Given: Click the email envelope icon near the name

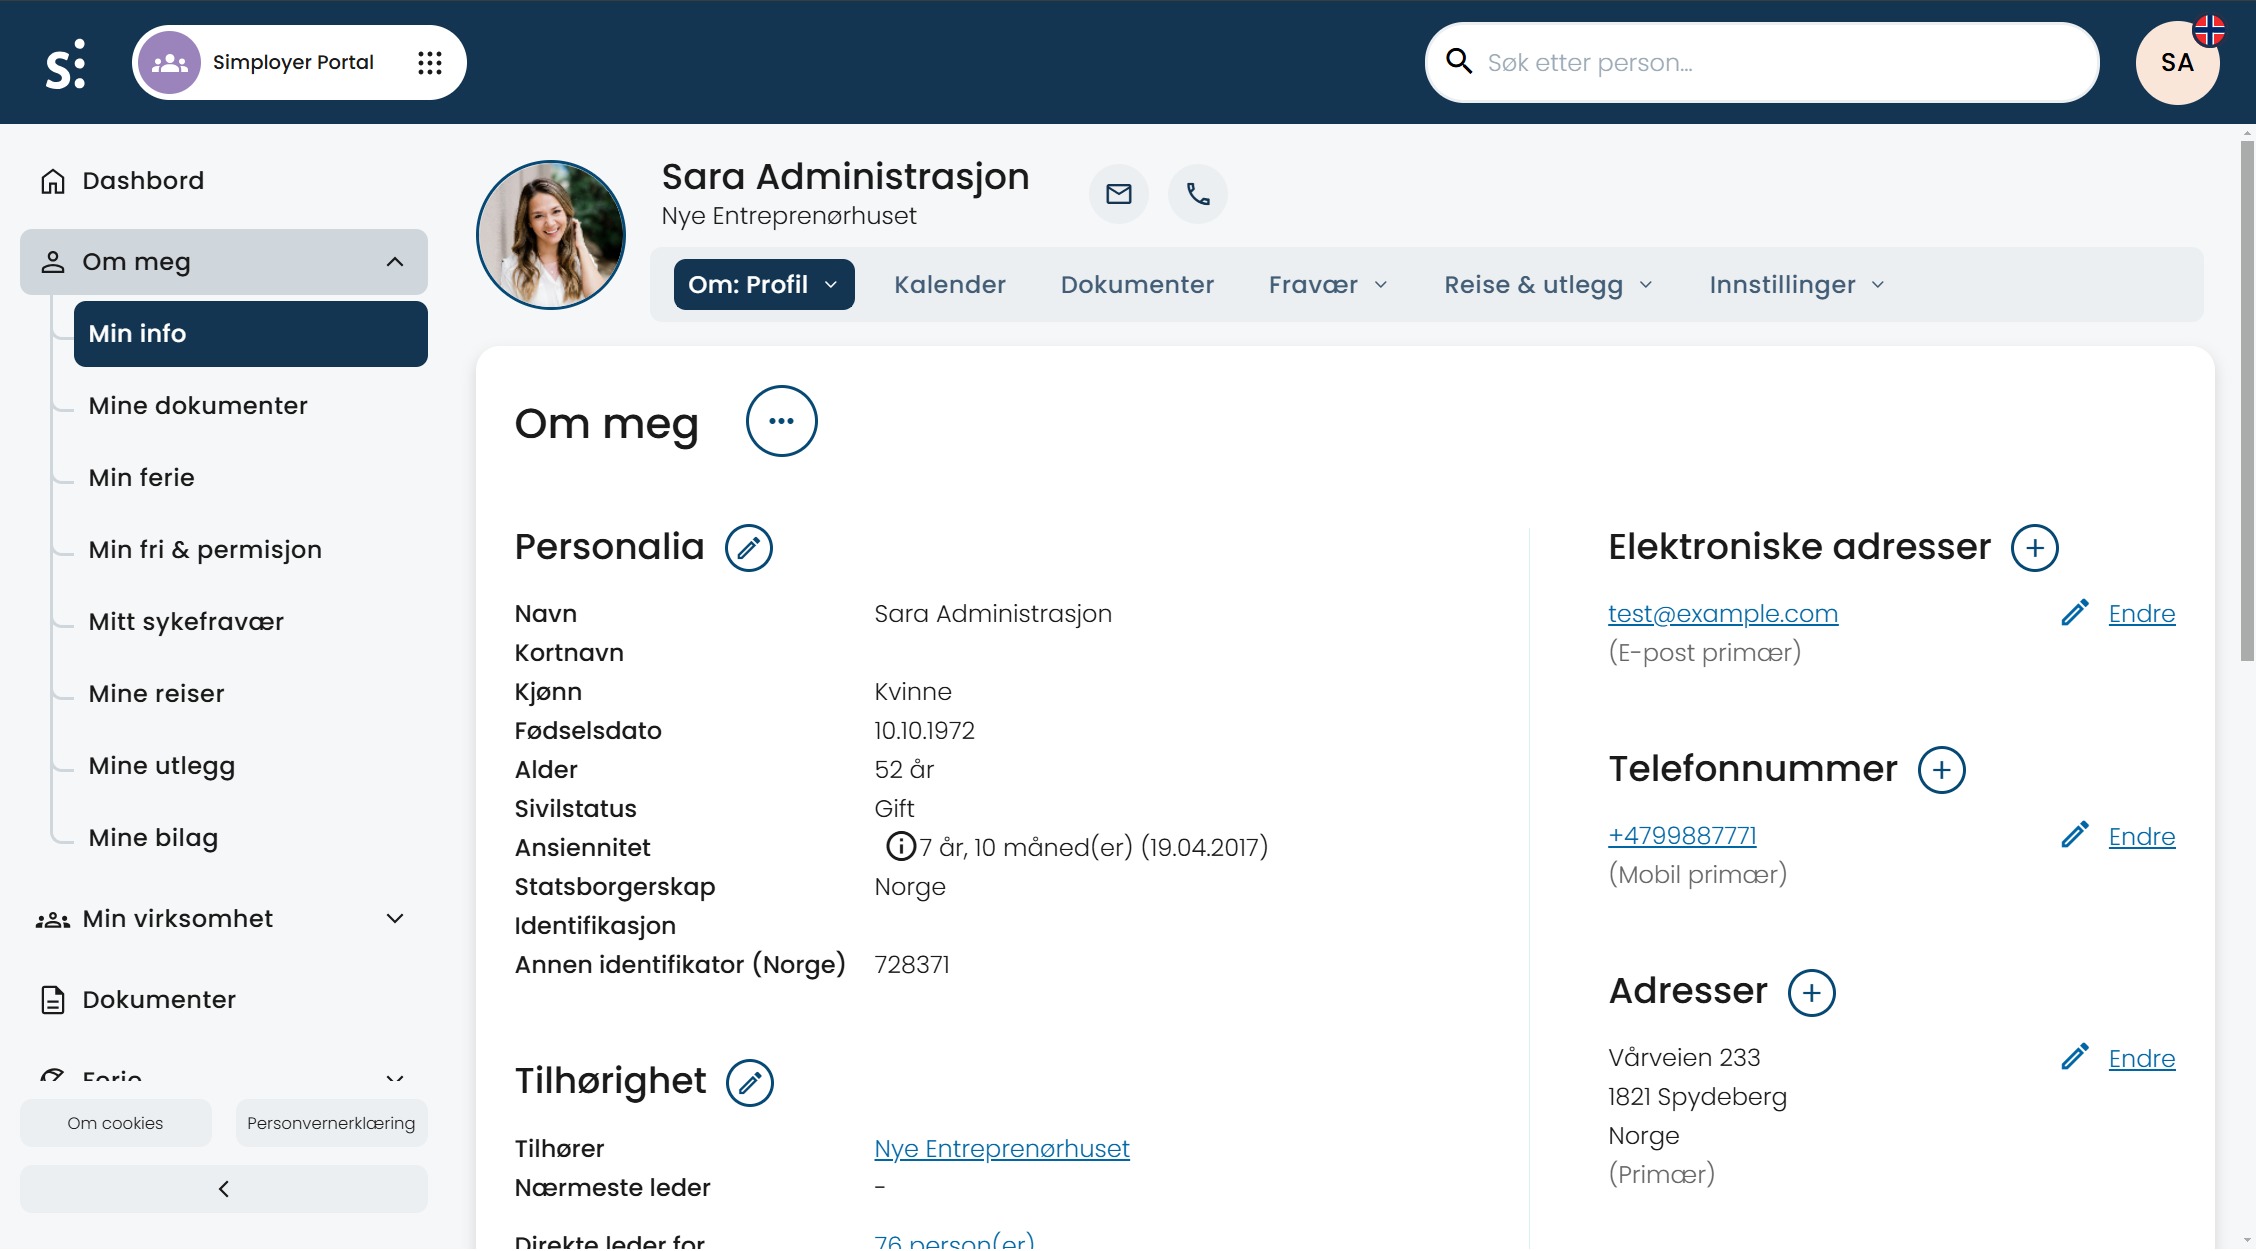Looking at the screenshot, I should (x=1118, y=194).
